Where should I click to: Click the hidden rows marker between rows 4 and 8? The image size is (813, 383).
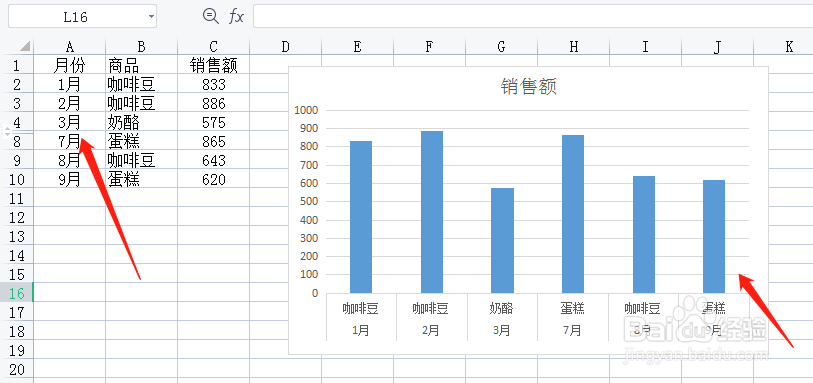click(x=7, y=132)
